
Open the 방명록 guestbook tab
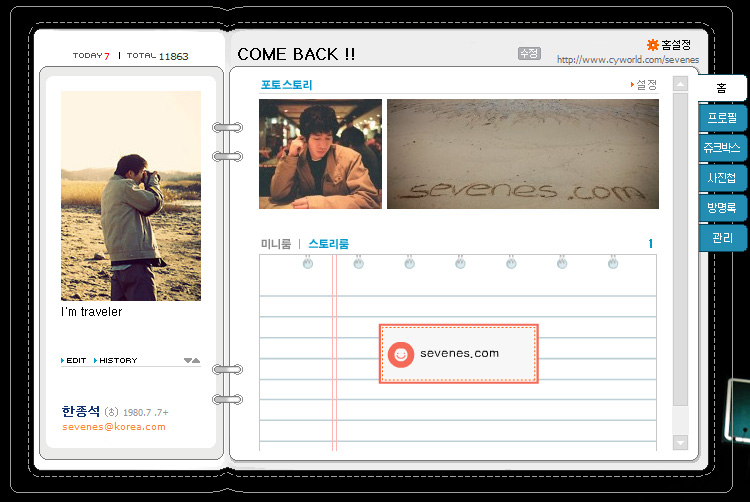tap(722, 207)
